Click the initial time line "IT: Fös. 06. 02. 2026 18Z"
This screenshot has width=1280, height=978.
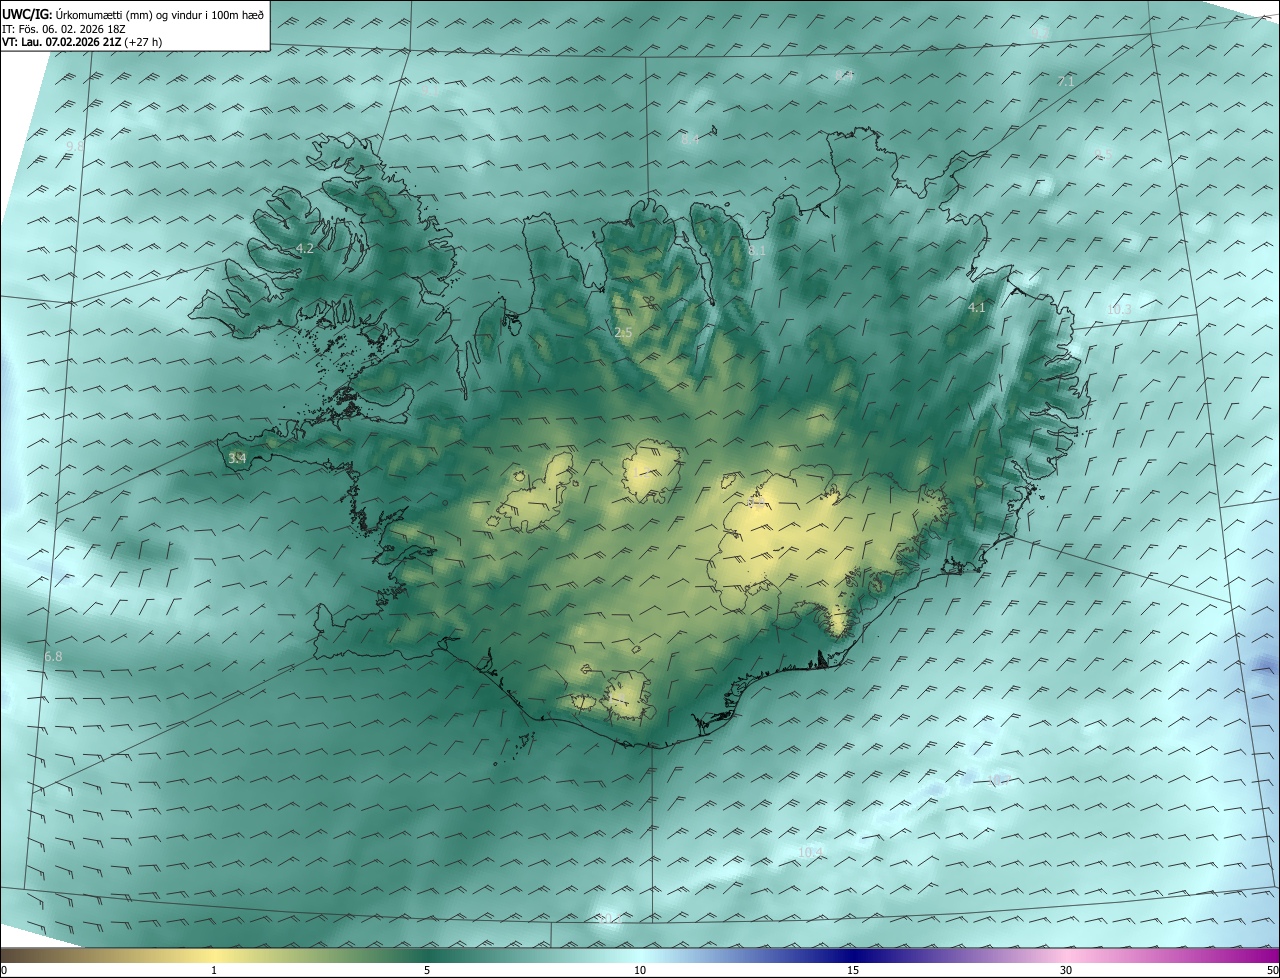[x=64, y=29]
